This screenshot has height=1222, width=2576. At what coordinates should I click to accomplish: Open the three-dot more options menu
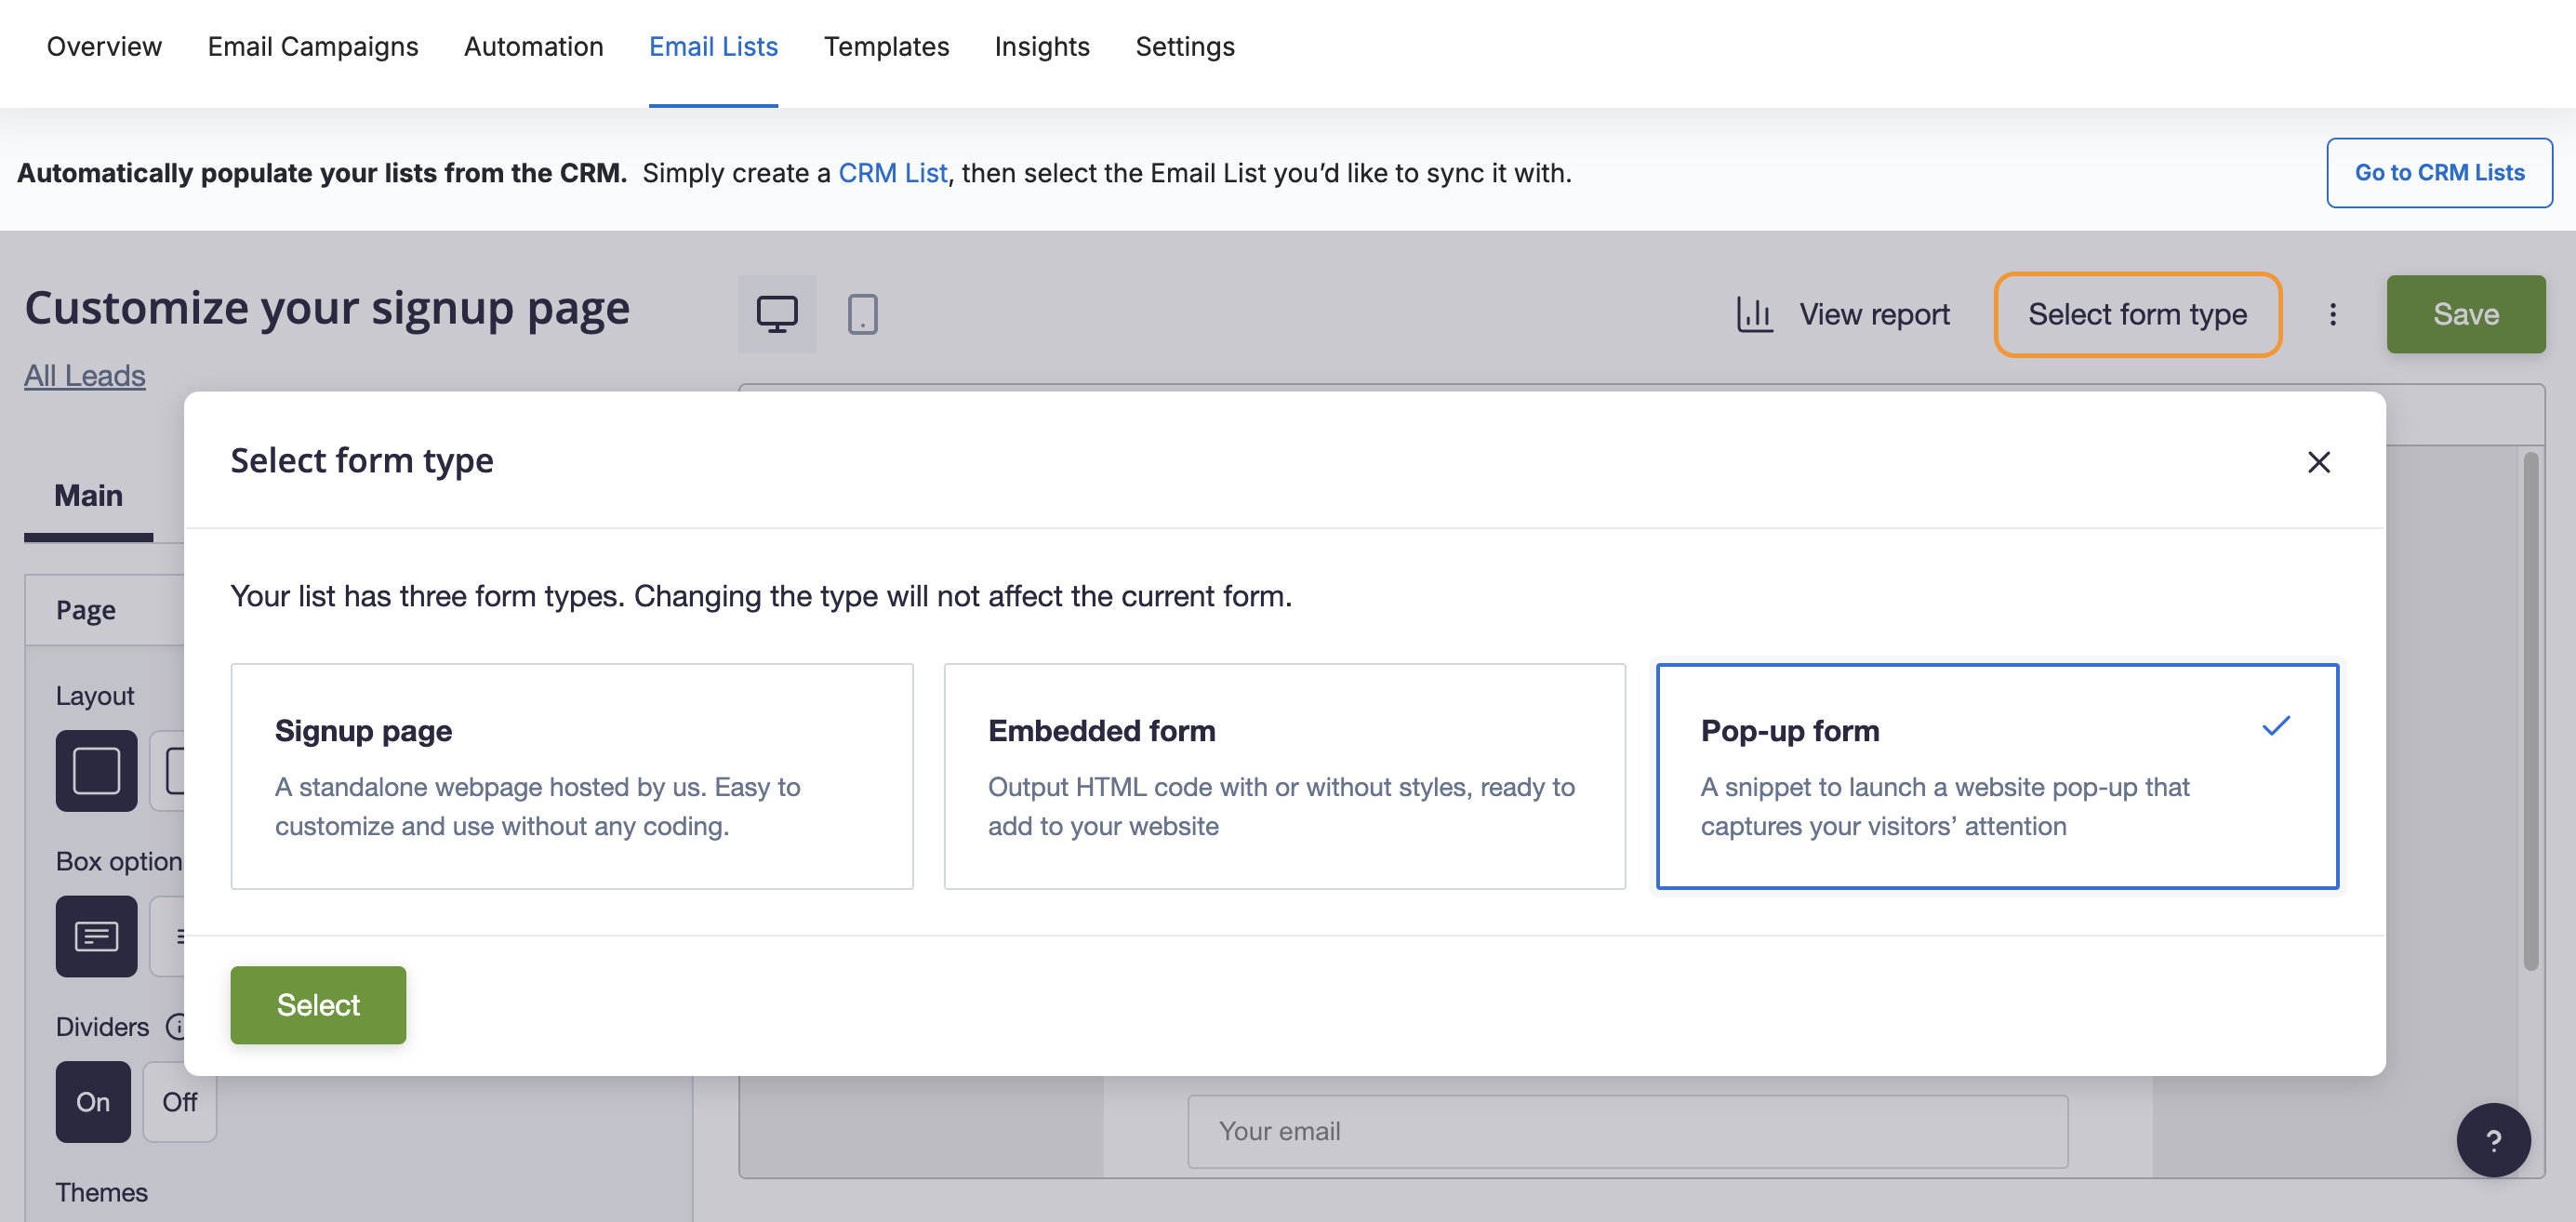pyautogui.click(x=2332, y=314)
